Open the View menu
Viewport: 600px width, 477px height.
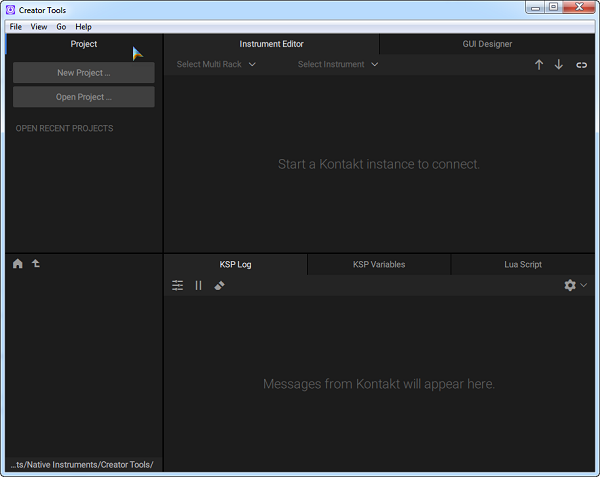39,27
